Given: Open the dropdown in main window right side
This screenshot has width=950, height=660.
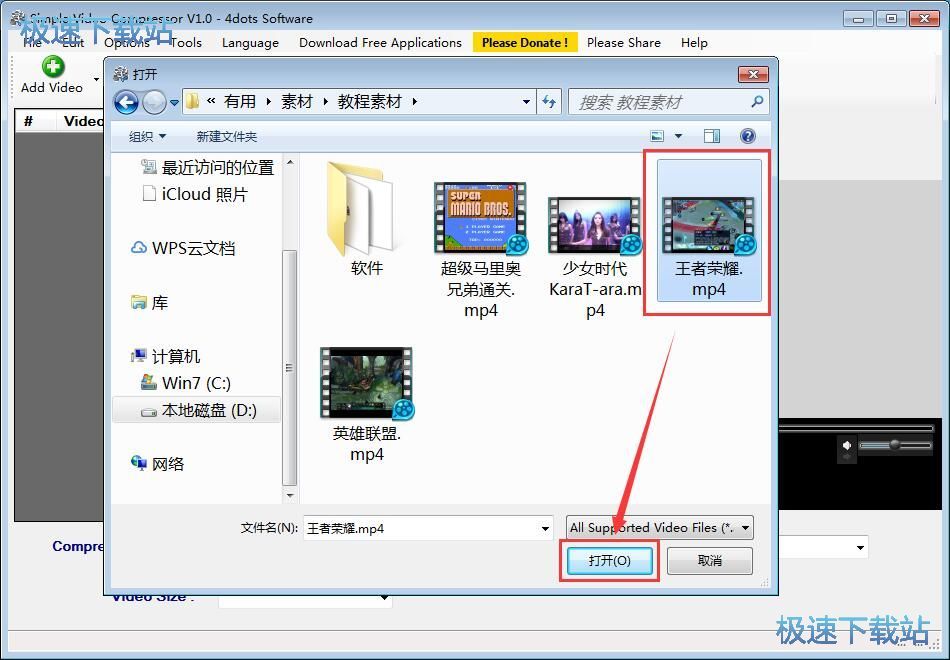Looking at the screenshot, I should point(860,548).
